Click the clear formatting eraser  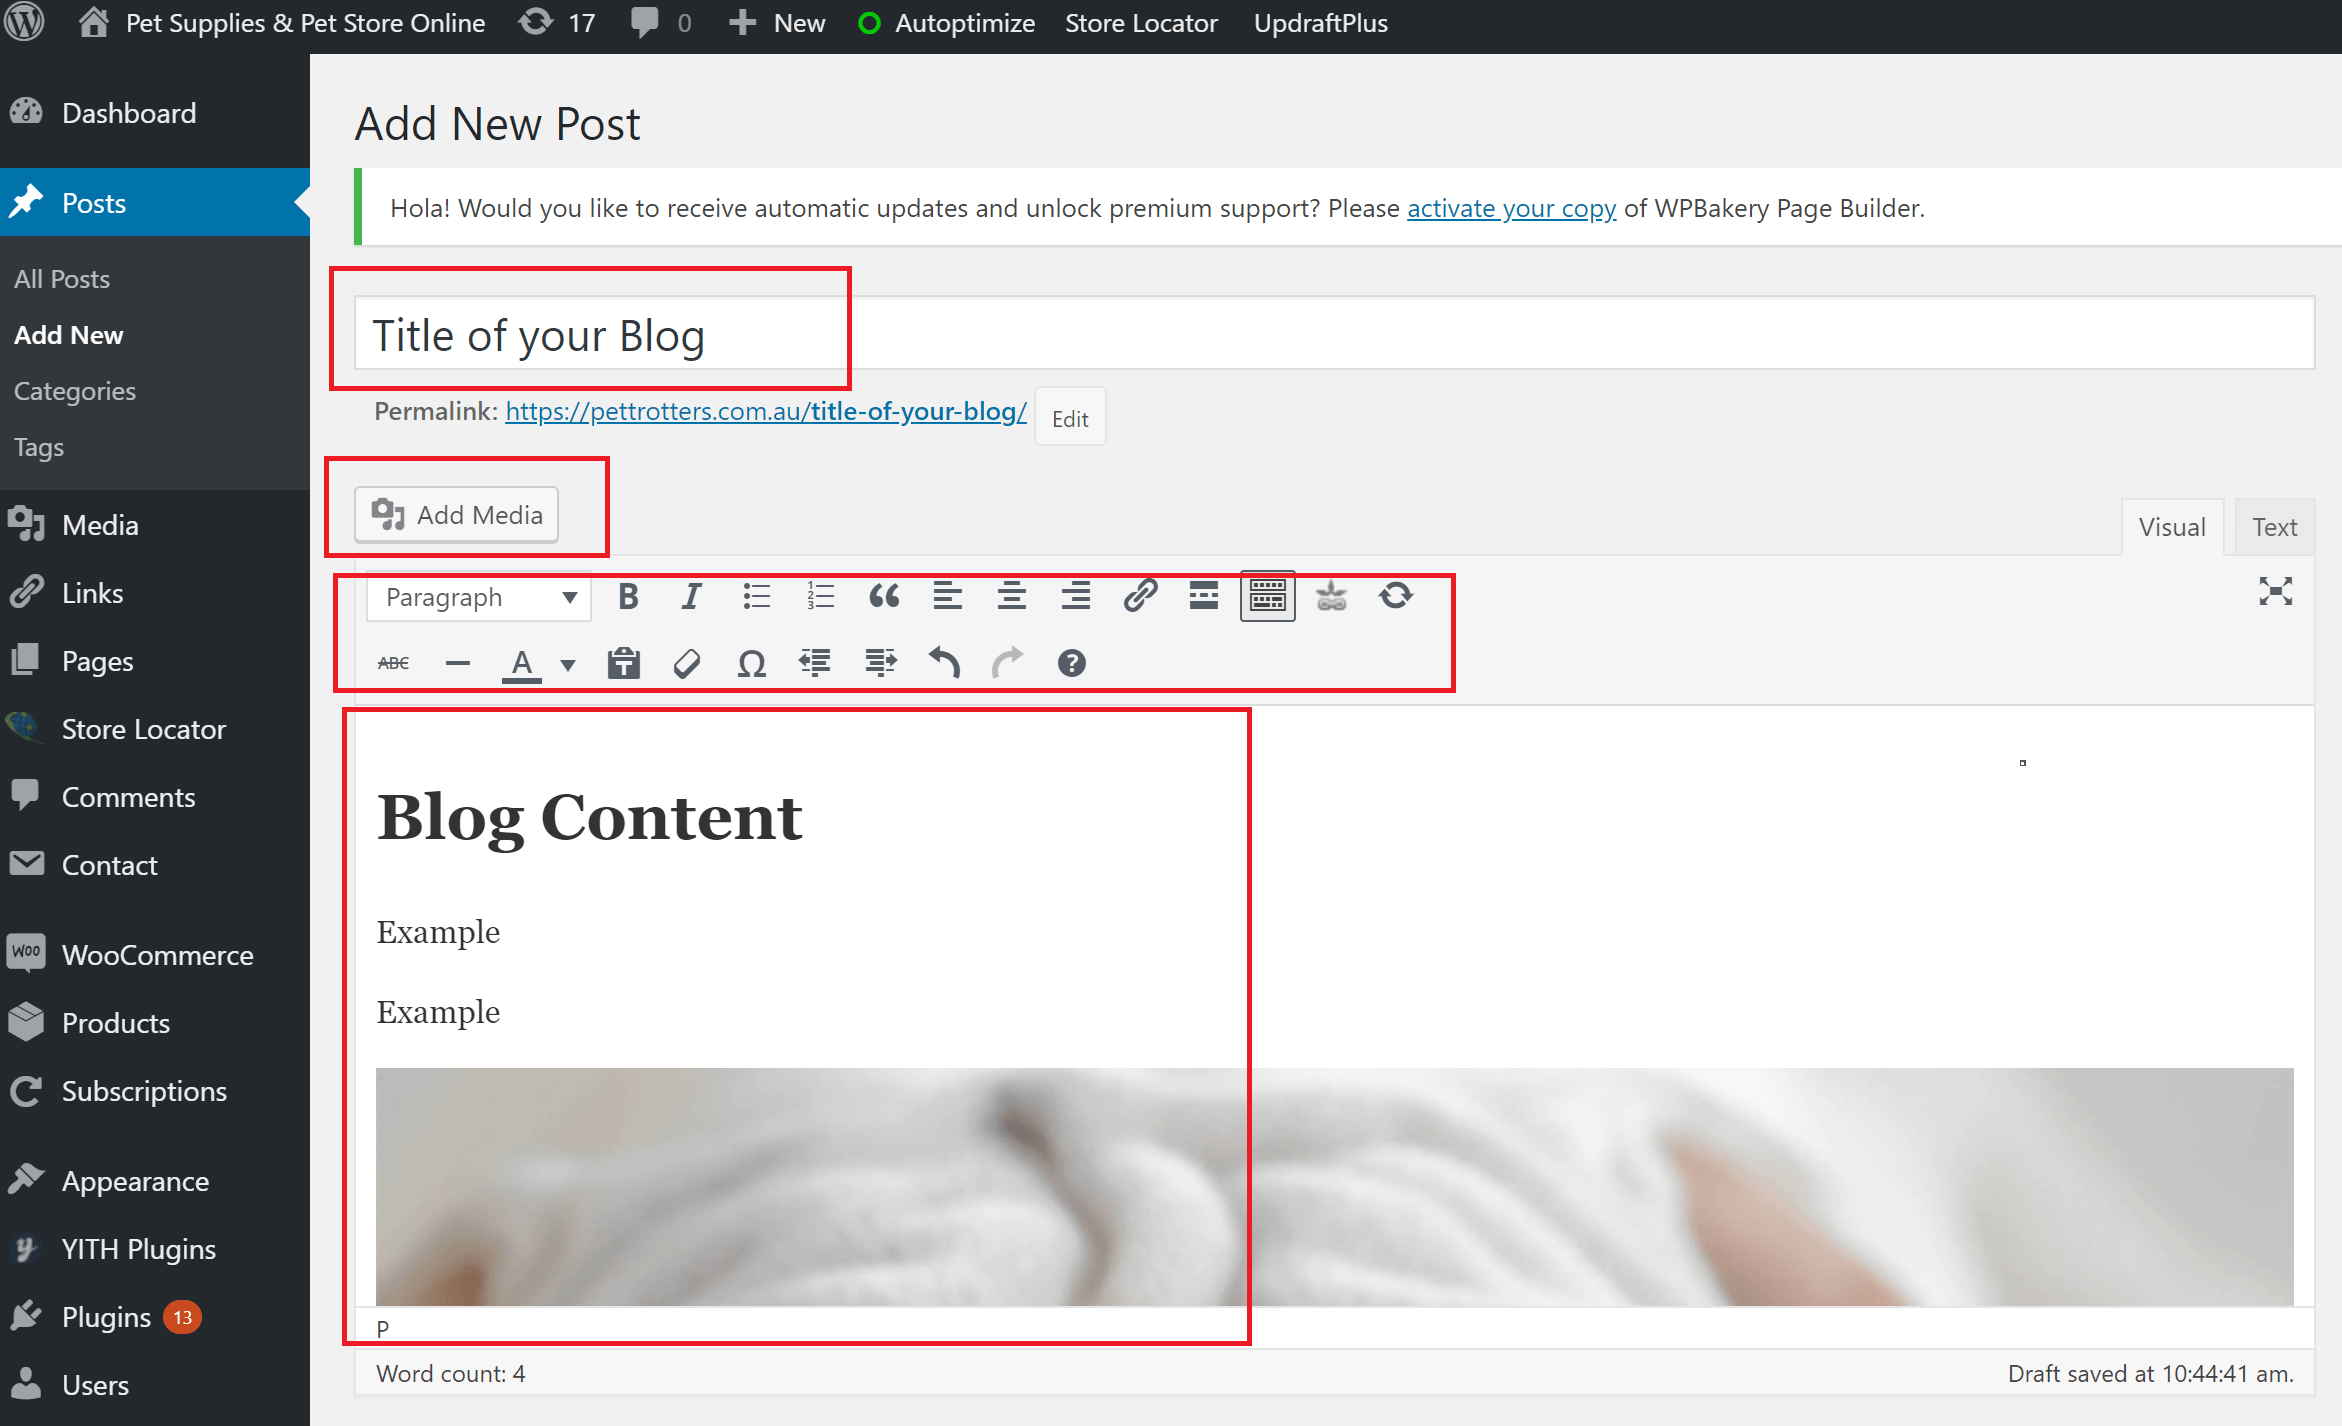(687, 663)
